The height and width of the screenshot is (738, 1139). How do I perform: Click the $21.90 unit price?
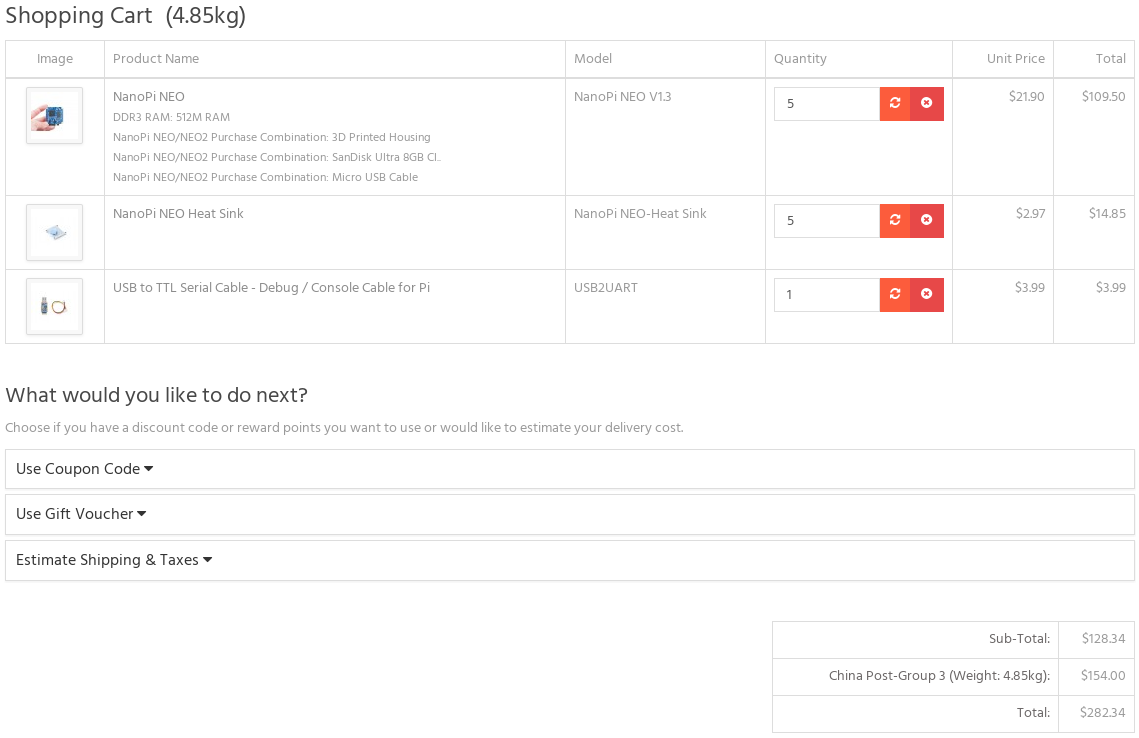coord(1026,97)
